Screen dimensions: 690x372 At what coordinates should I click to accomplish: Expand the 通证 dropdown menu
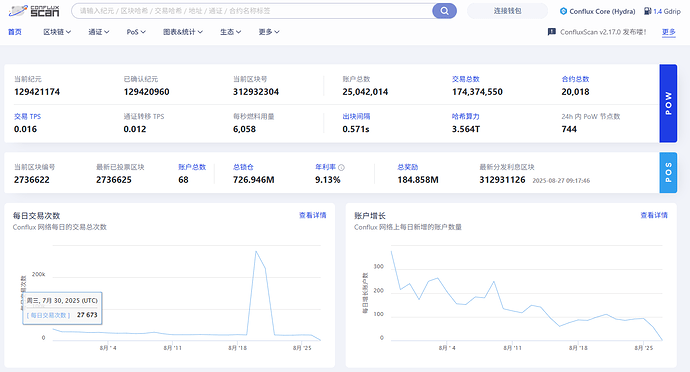(99, 32)
